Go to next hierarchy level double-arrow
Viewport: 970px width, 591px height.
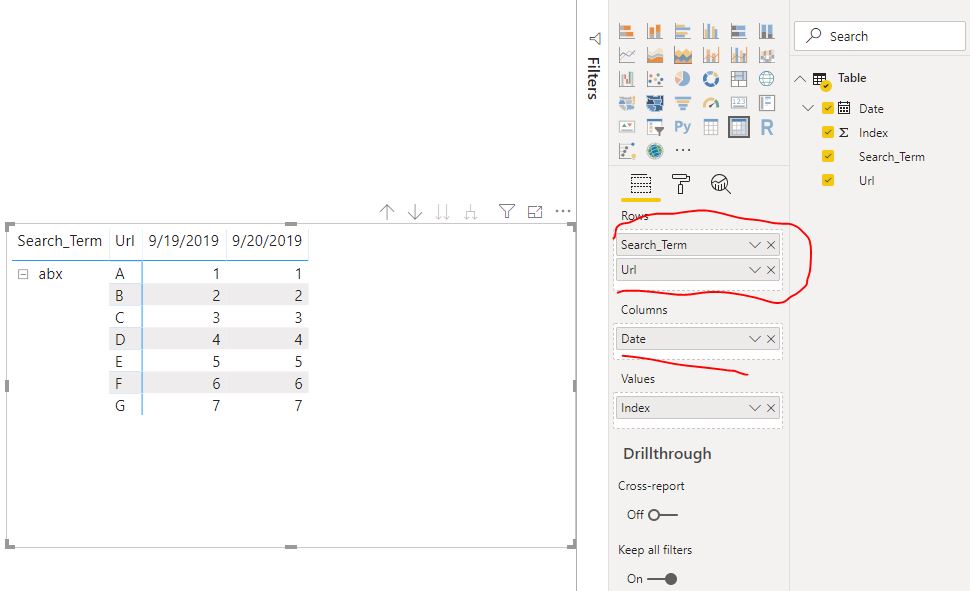pyautogui.click(x=442, y=212)
